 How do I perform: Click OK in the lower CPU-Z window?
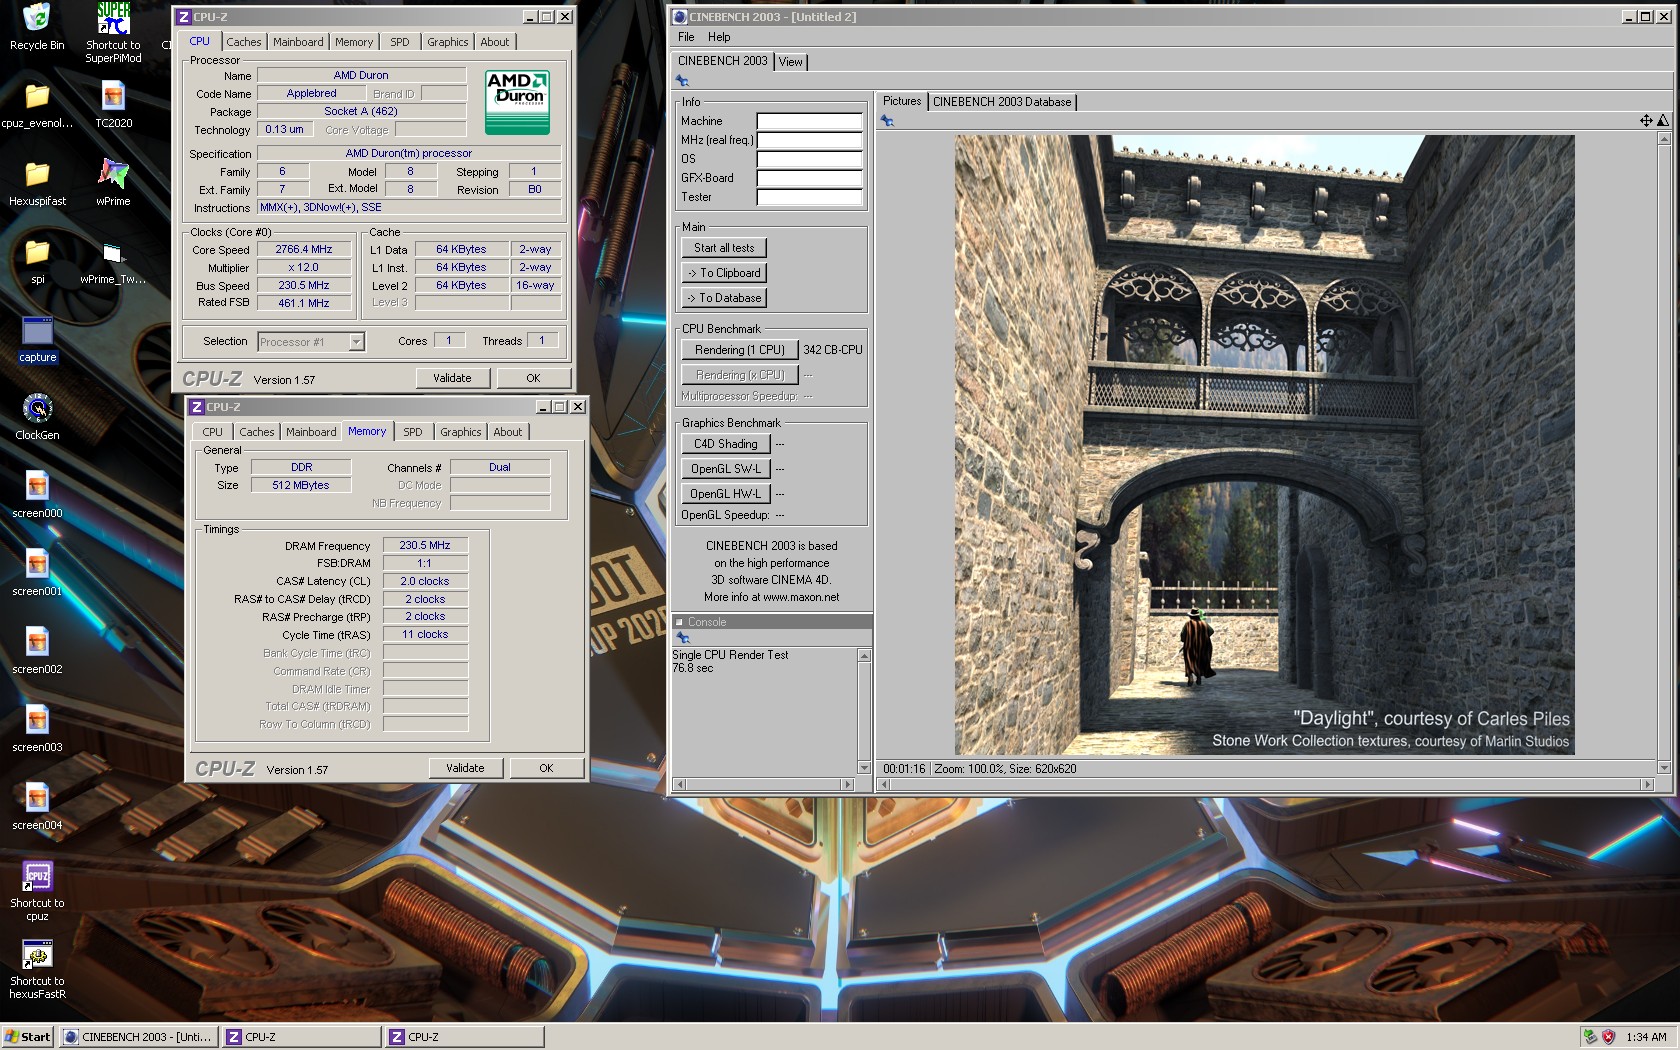546,768
